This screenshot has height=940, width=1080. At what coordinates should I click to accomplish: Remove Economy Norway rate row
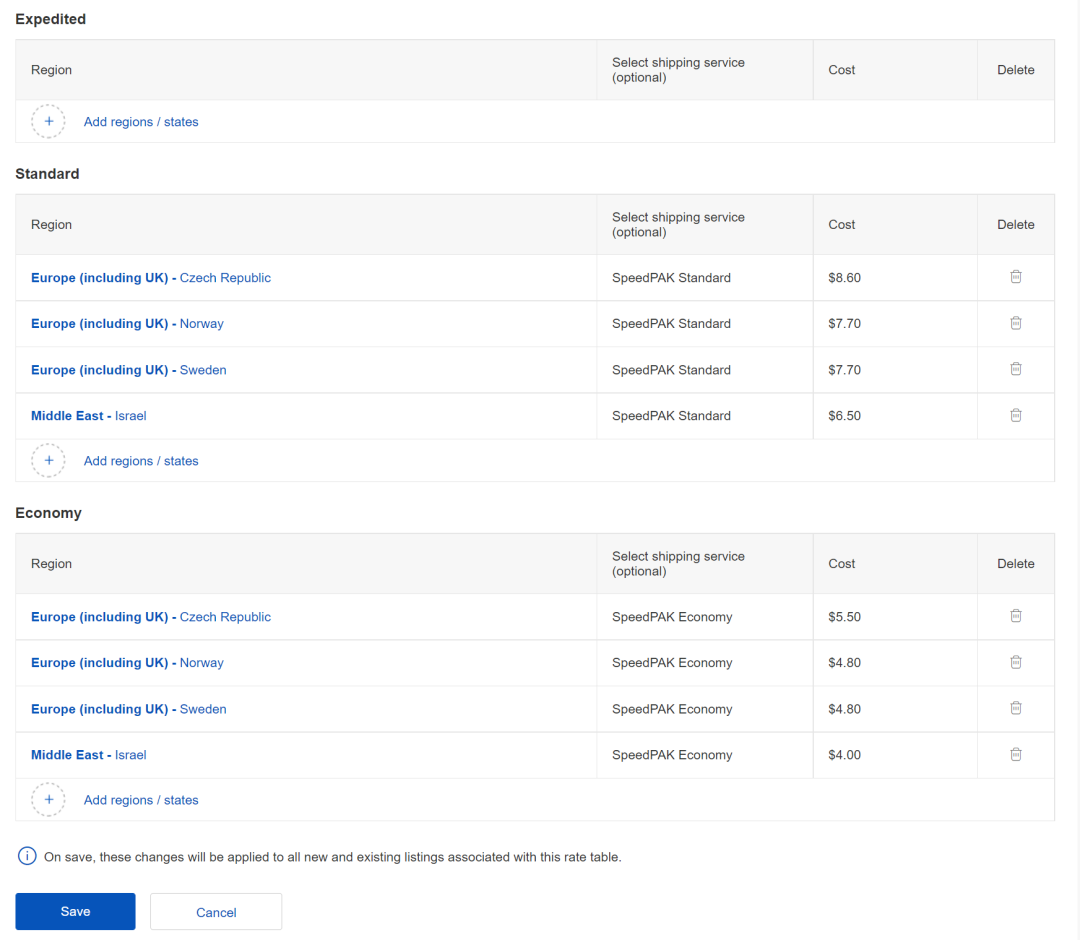(x=1015, y=662)
